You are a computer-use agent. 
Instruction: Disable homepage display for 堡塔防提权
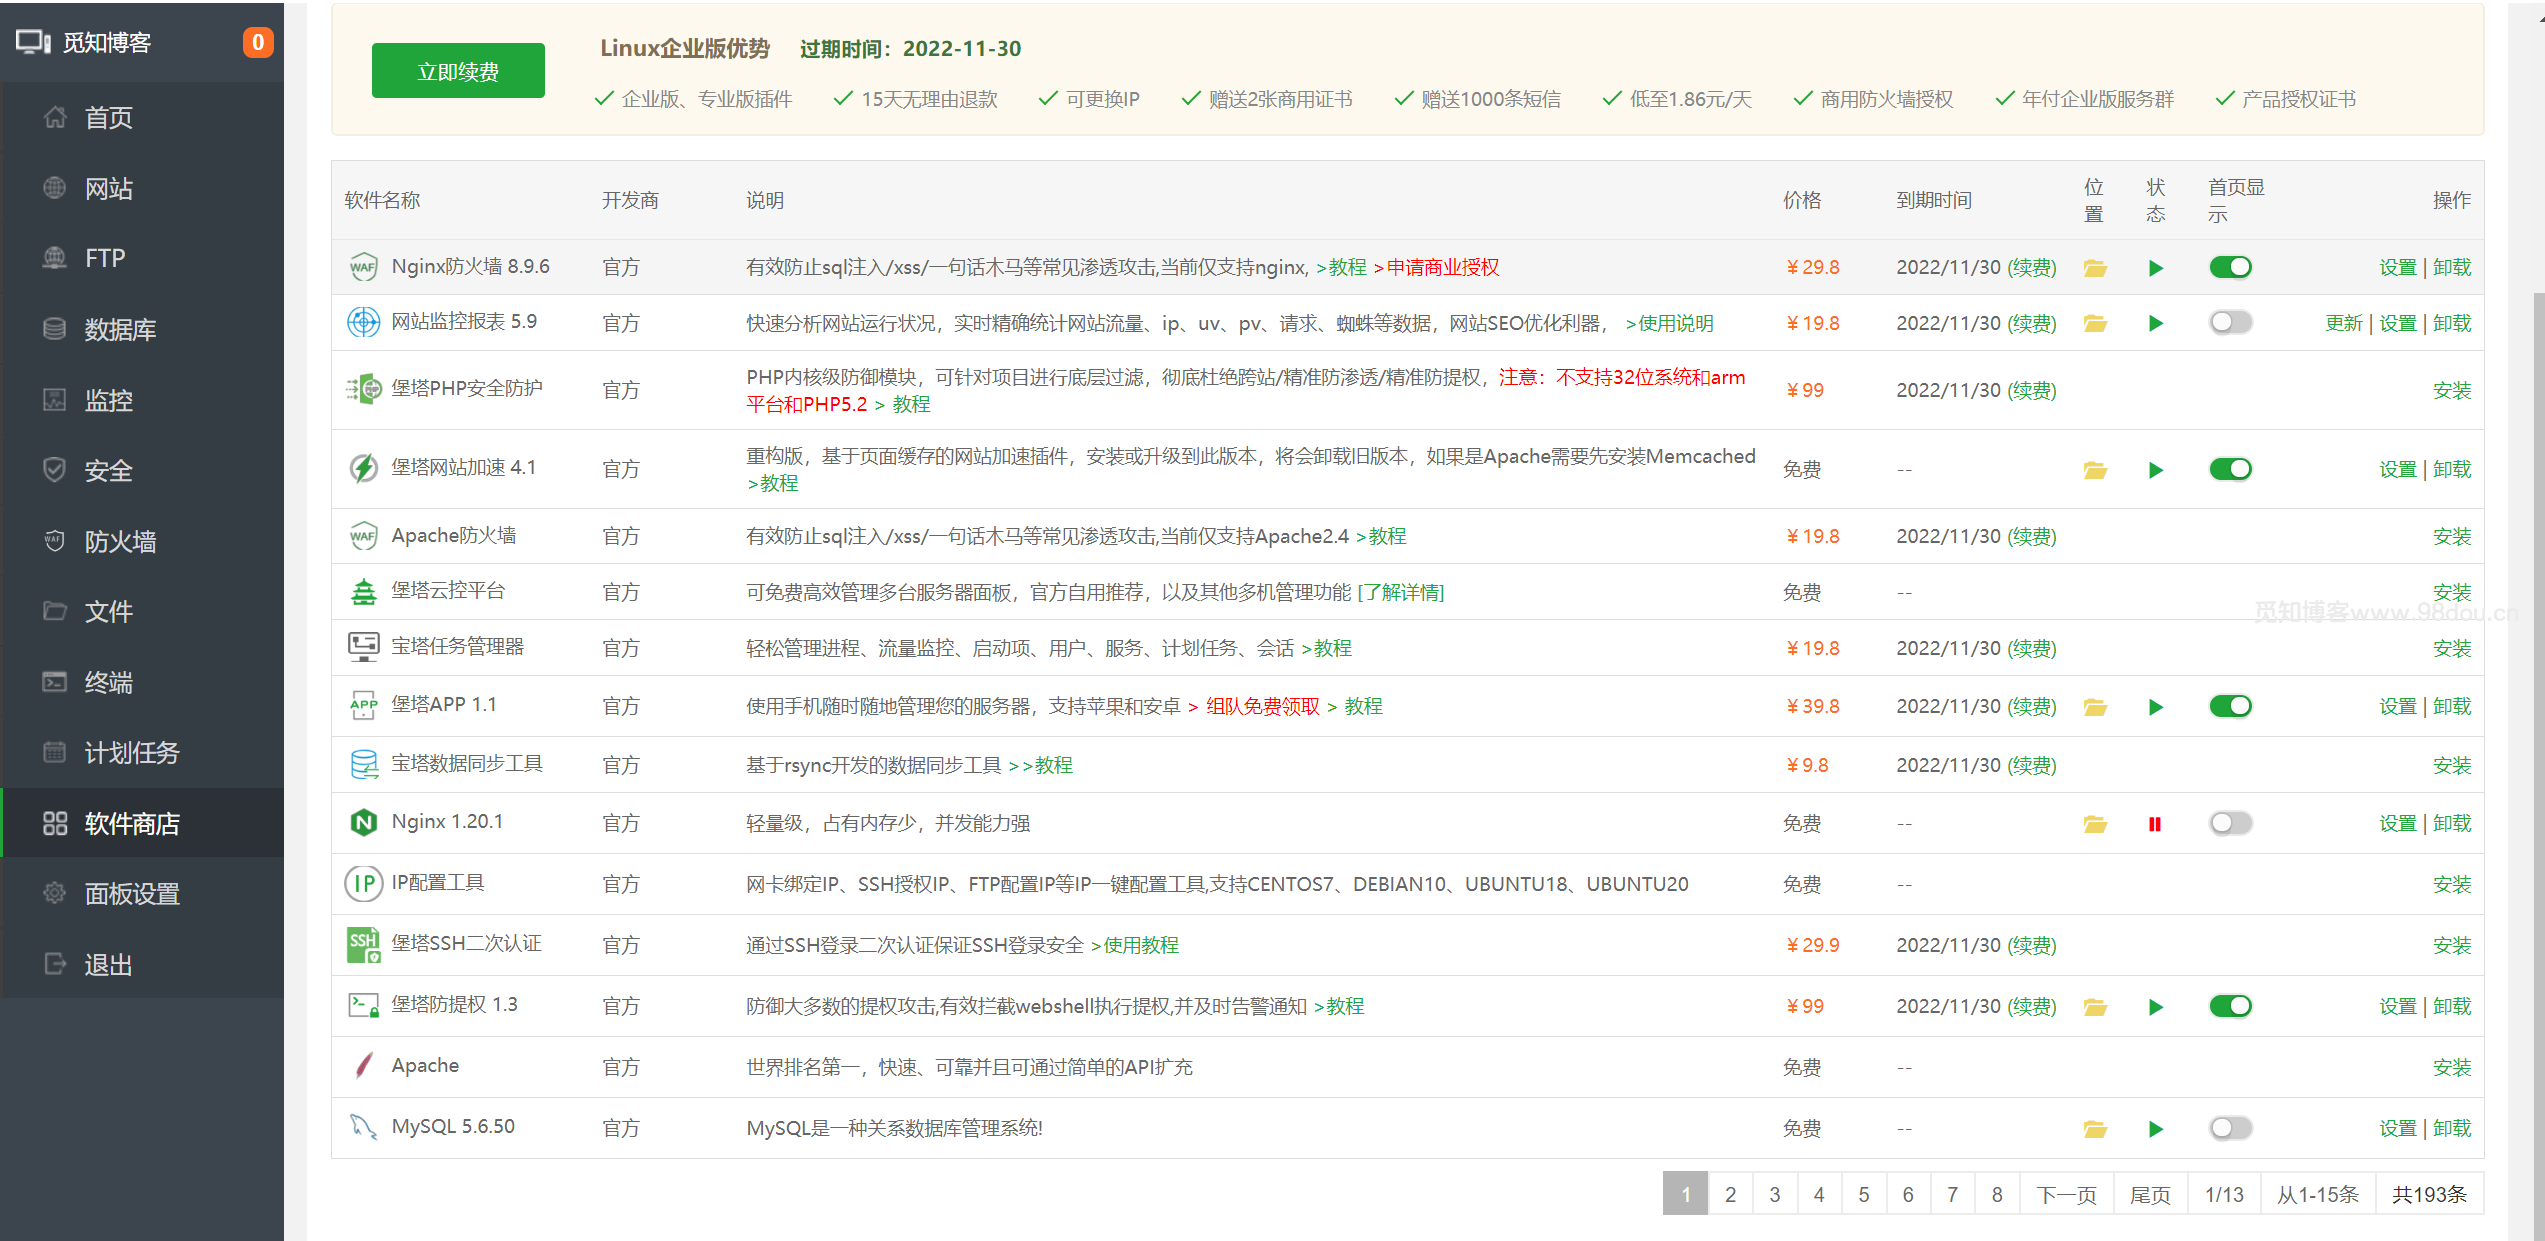[2230, 1006]
